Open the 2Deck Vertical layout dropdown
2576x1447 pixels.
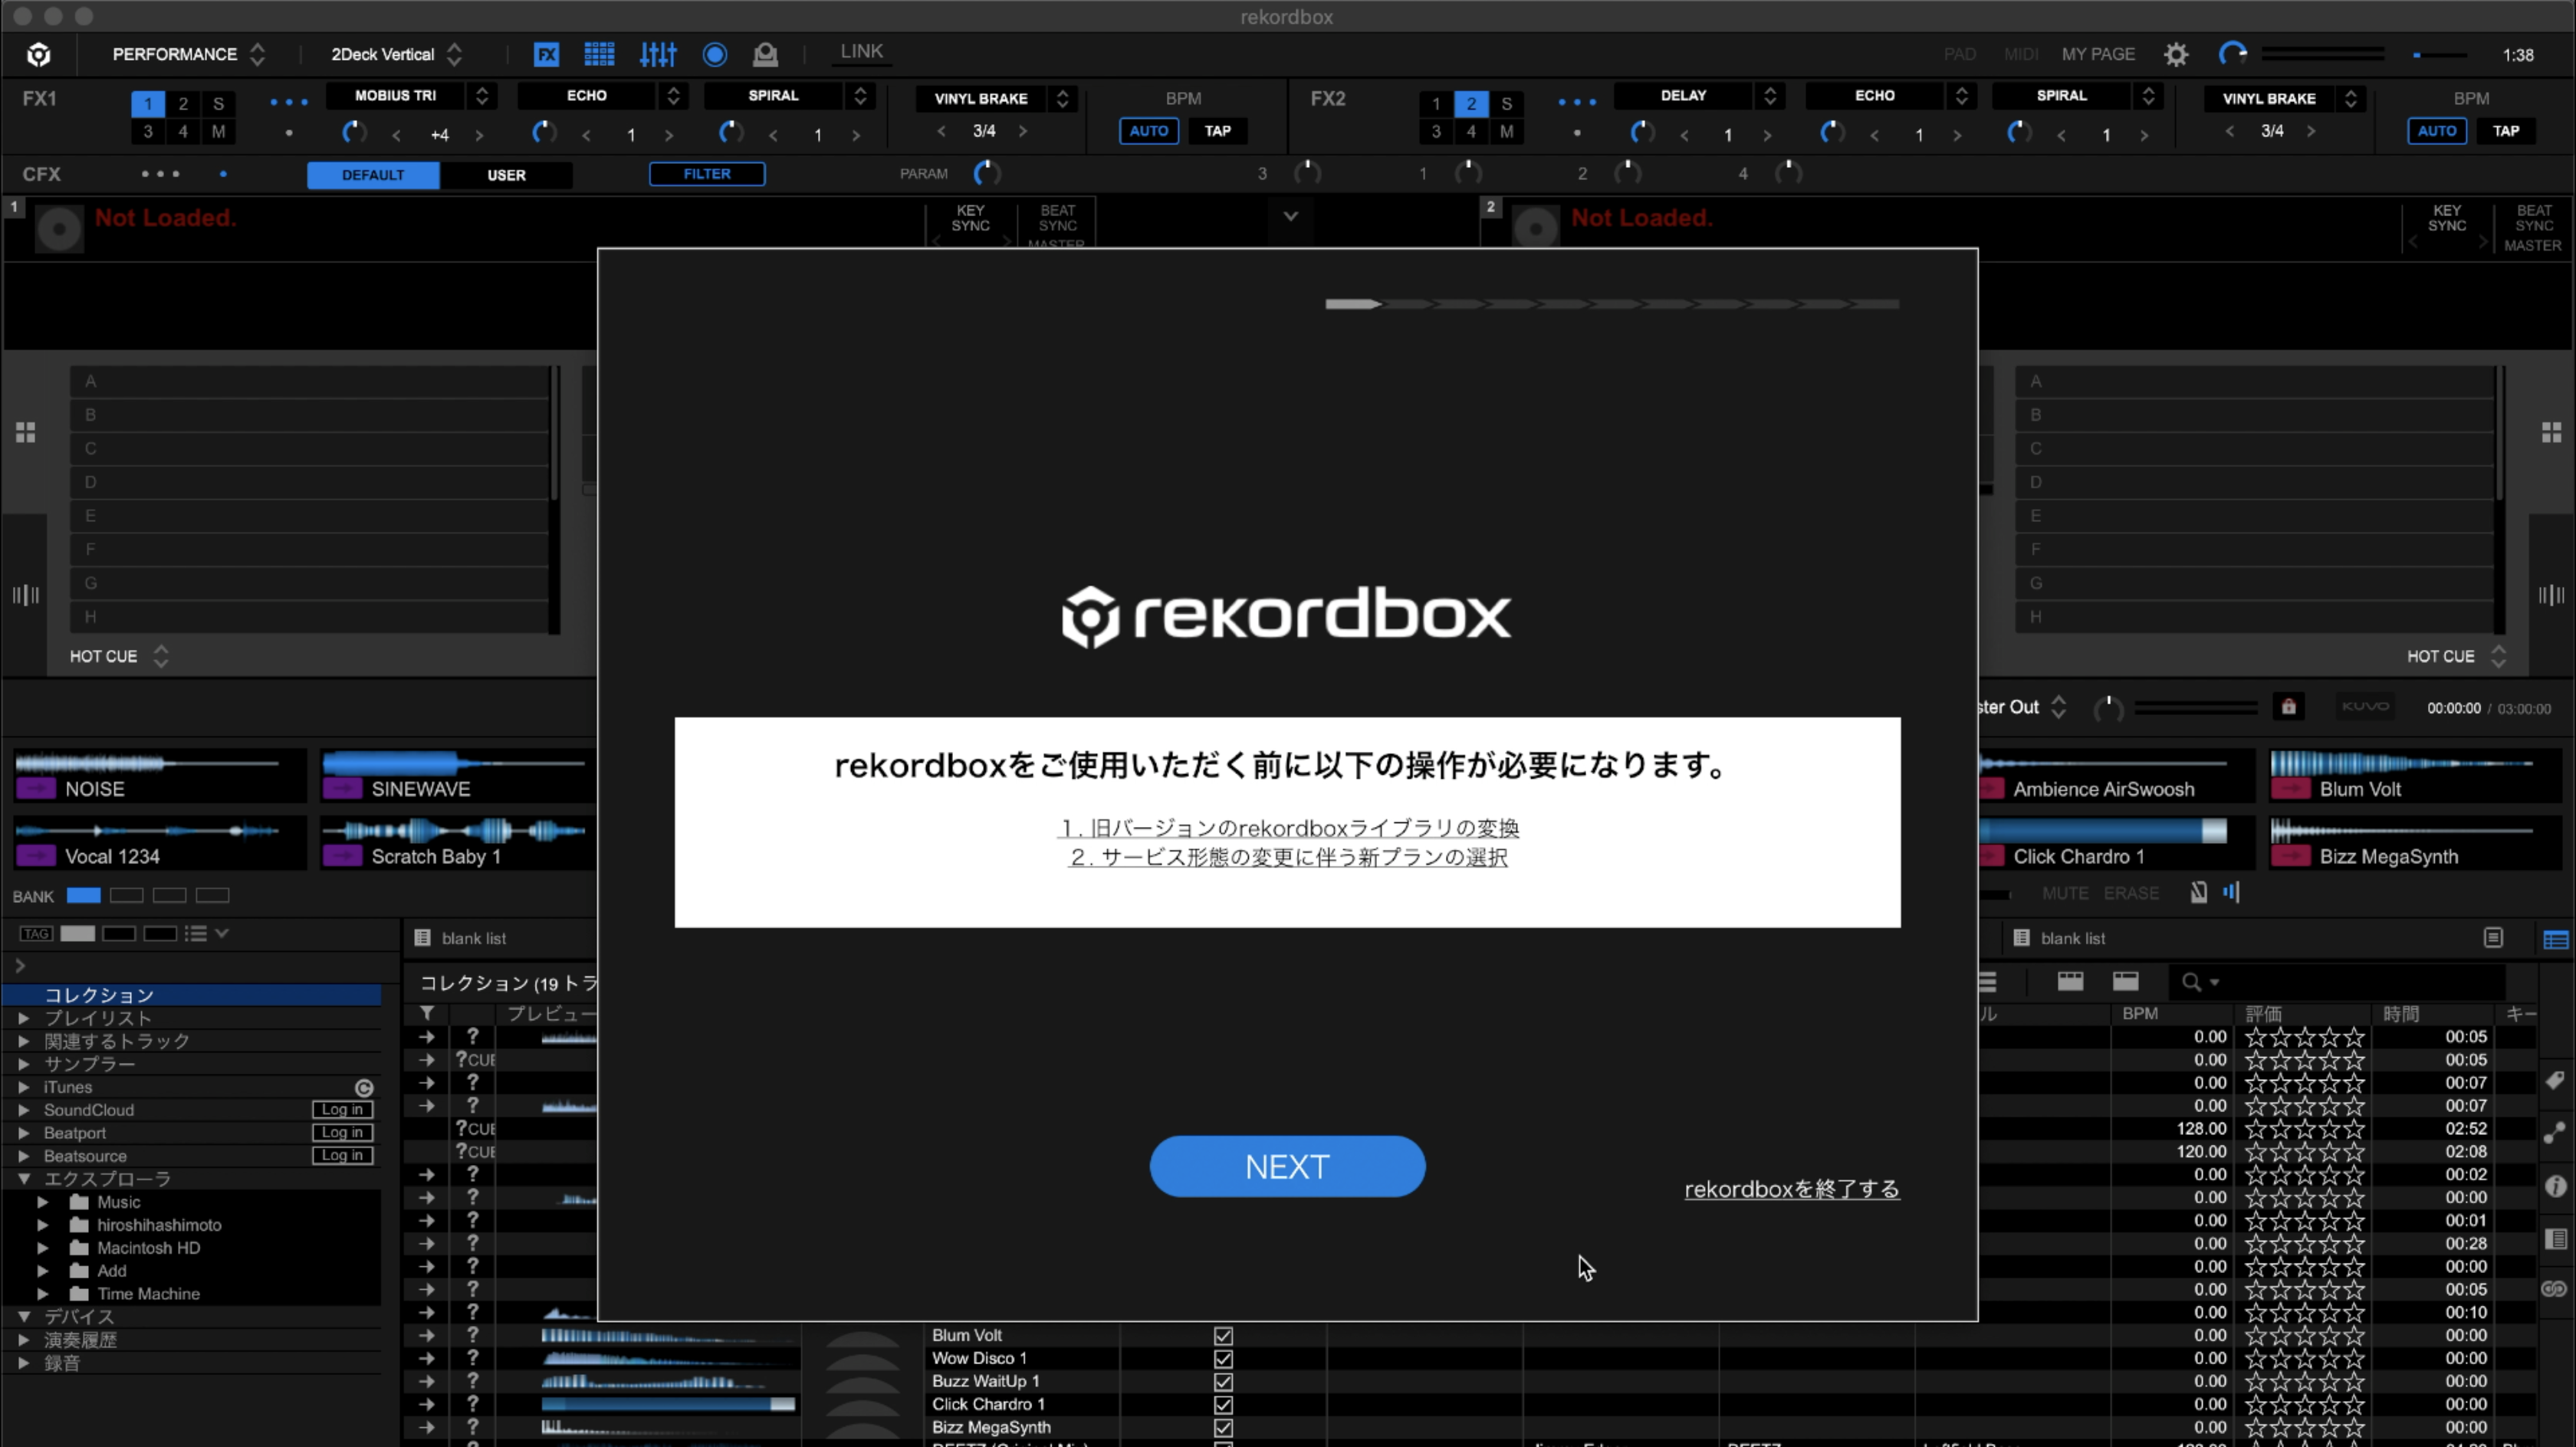396,54
